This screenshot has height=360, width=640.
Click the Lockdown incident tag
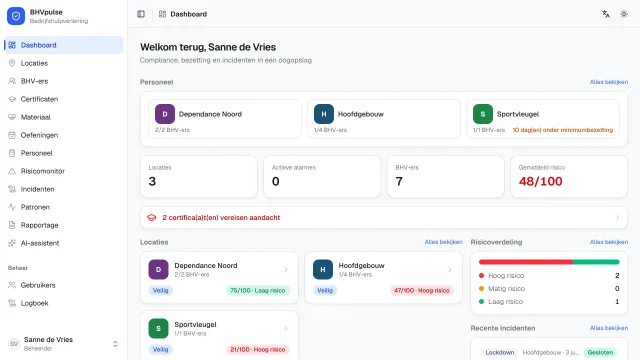click(500, 352)
